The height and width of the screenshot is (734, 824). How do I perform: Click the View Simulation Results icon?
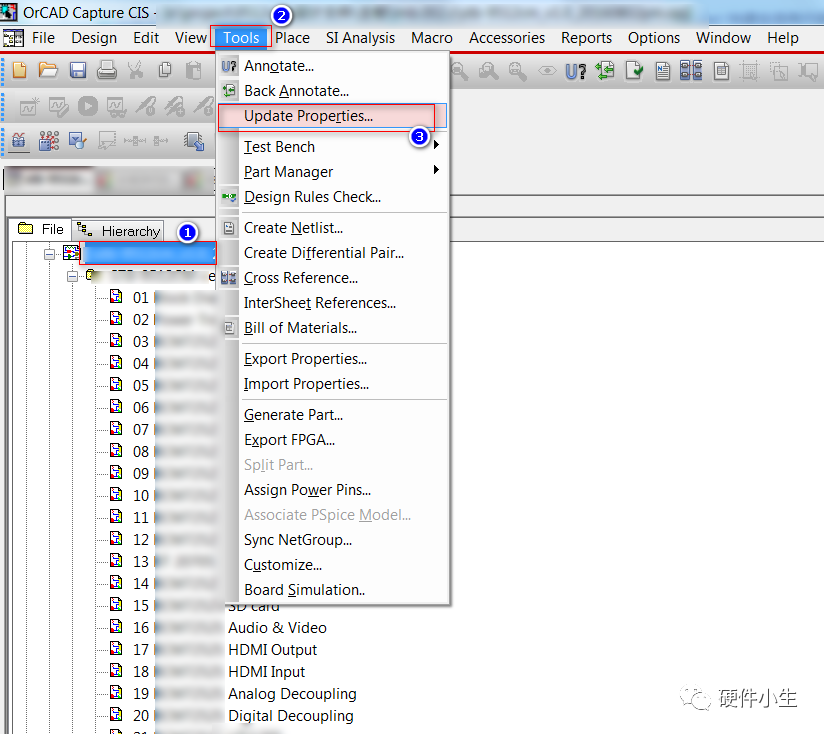point(117,108)
